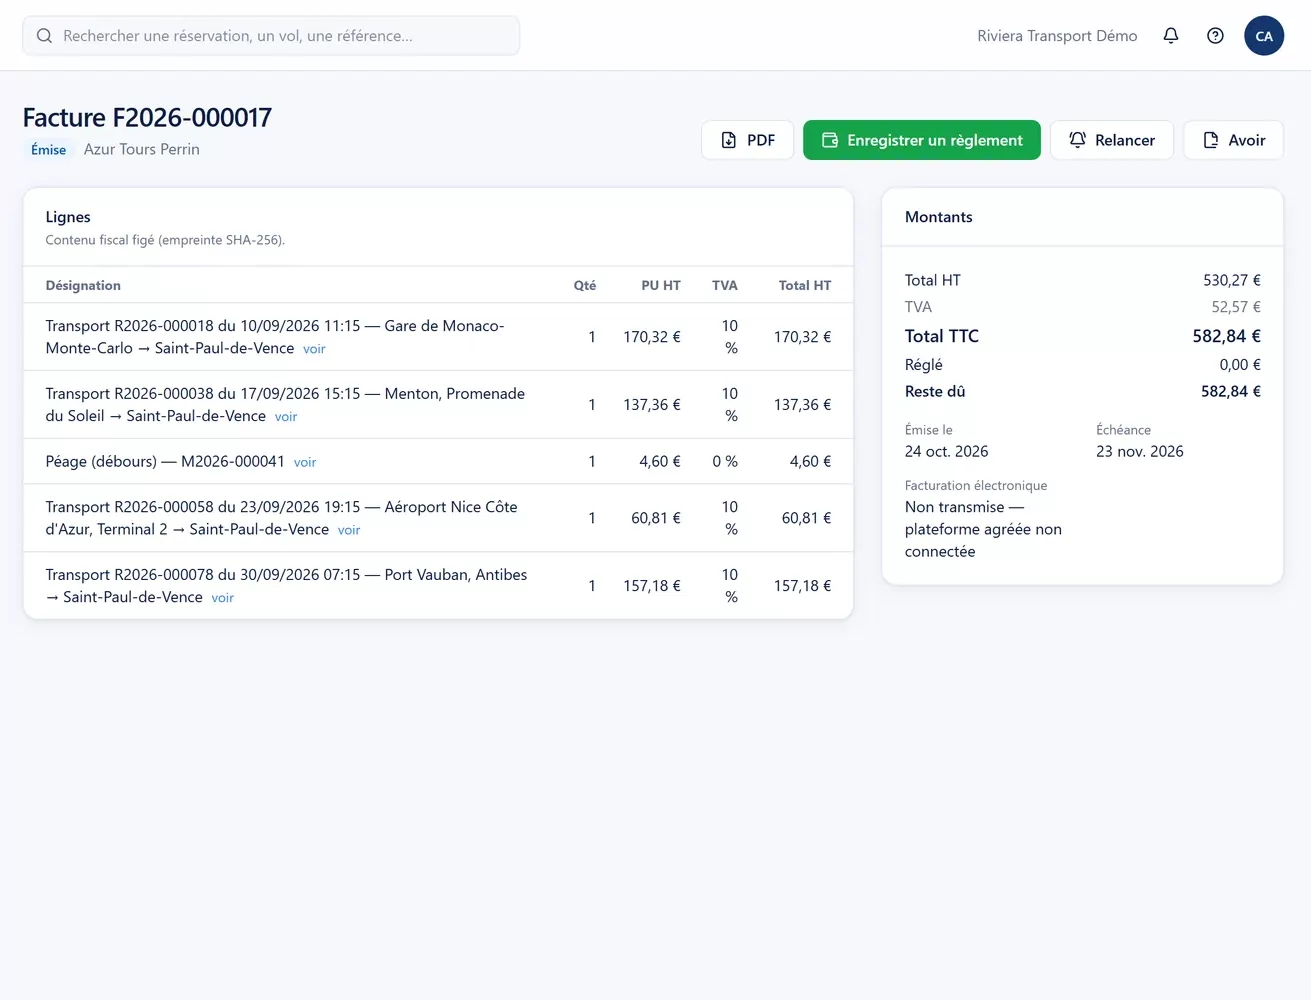Click the due date 23 nov. 2026
This screenshot has width=1311, height=1000.
coord(1140,452)
